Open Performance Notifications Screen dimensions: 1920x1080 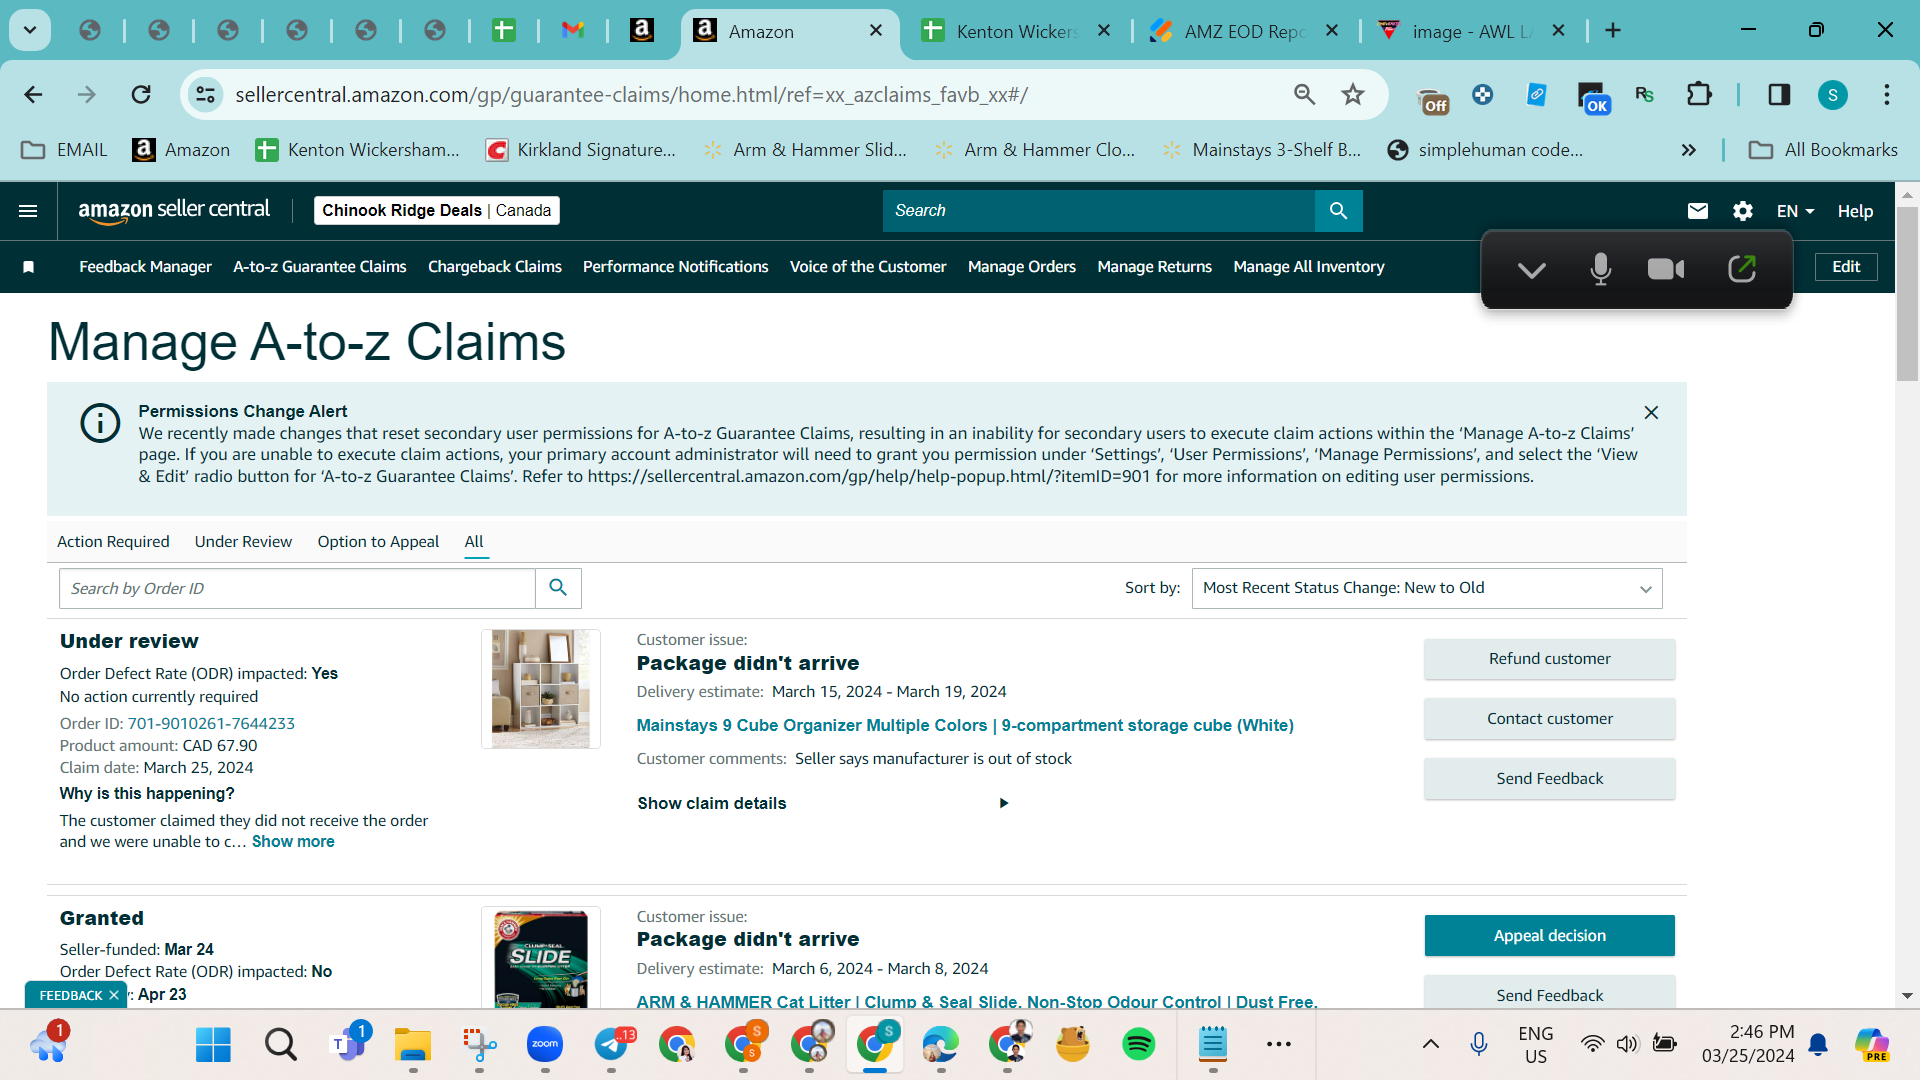[x=676, y=267]
